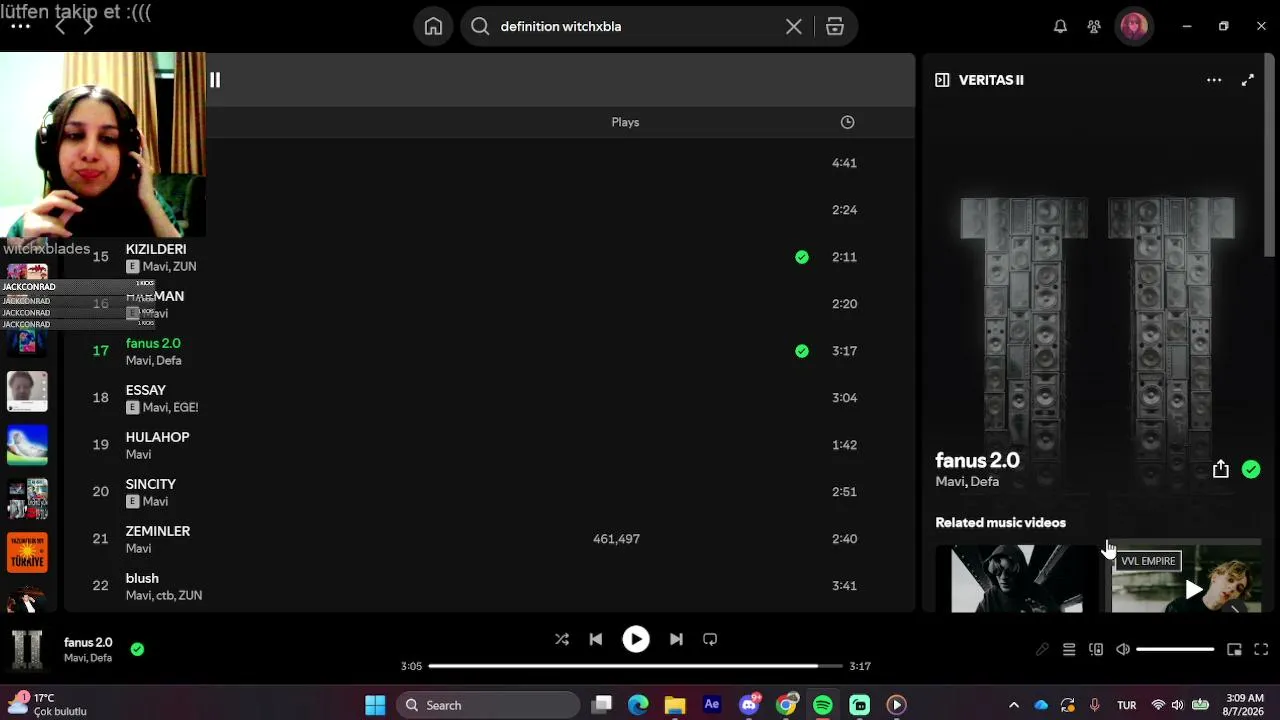Select the ESSAY track
Viewport: 1280px width, 720px height.
click(x=146, y=390)
